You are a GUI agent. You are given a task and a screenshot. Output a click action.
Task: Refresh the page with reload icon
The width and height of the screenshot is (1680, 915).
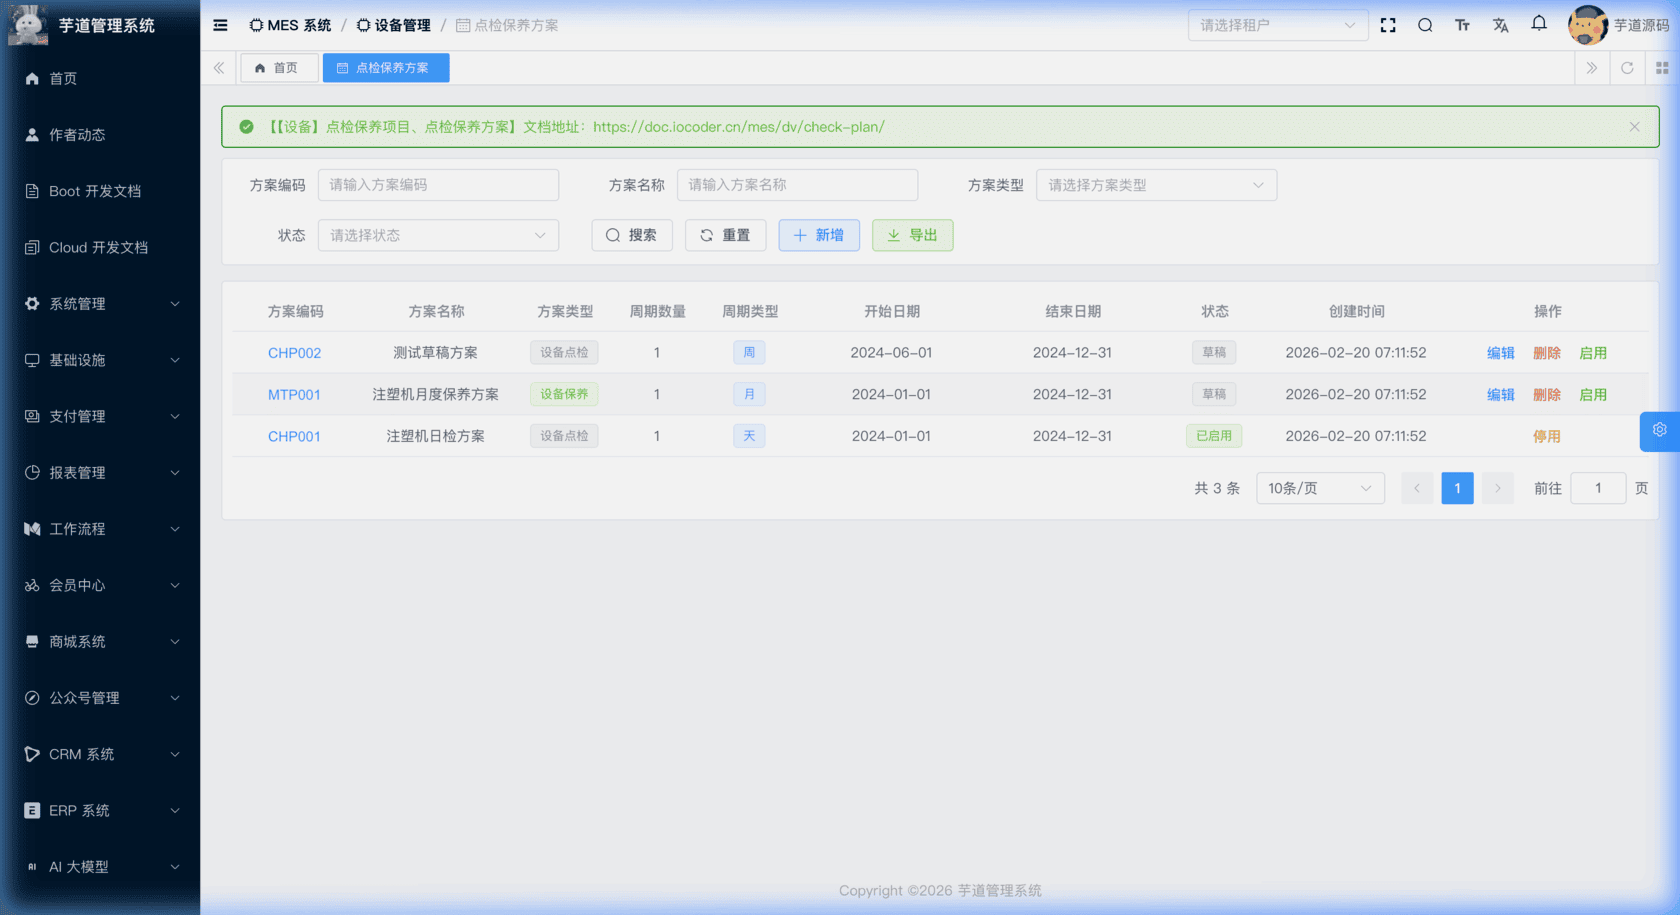click(1627, 67)
